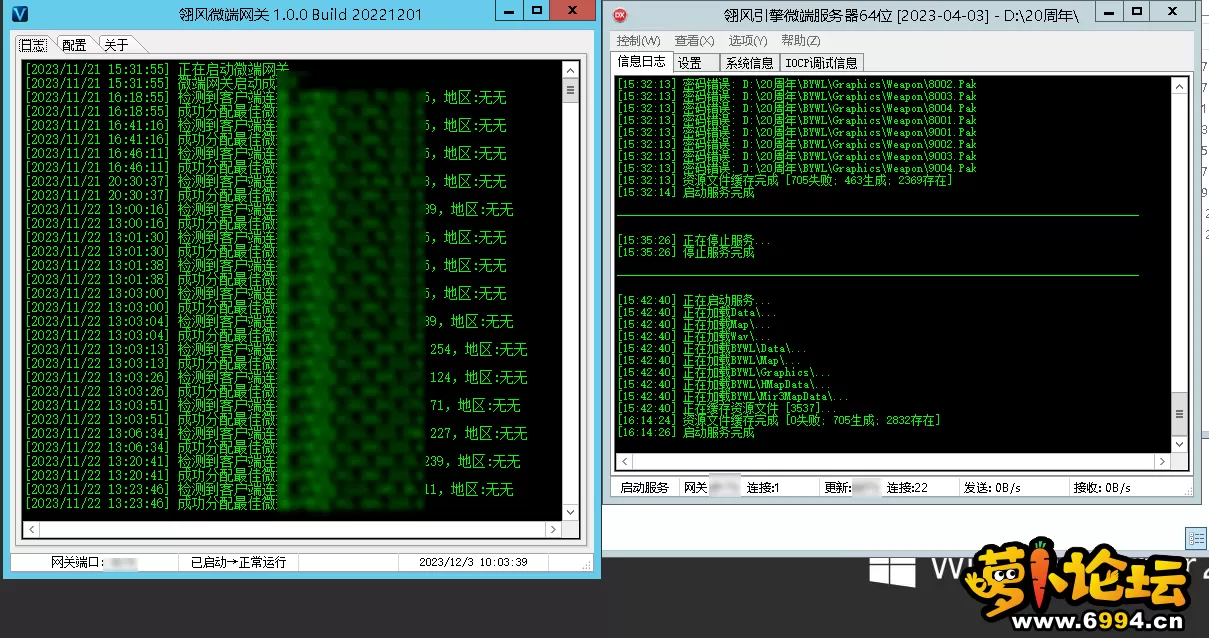The image size is (1209, 638).
Task: Click the 网关端口 status label
Action: point(77,562)
